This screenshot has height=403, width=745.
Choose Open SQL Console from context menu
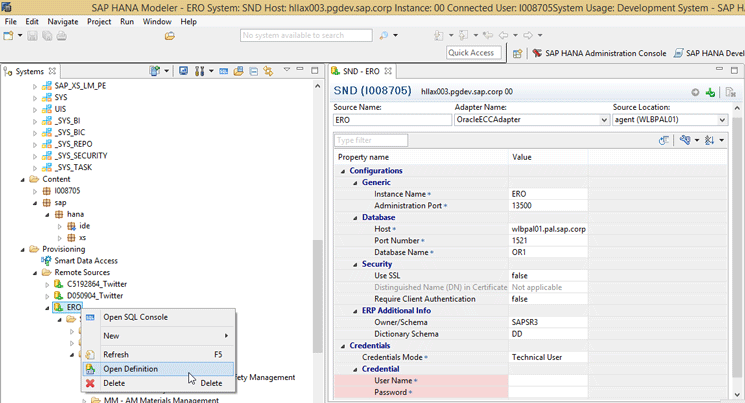click(x=158, y=317)
